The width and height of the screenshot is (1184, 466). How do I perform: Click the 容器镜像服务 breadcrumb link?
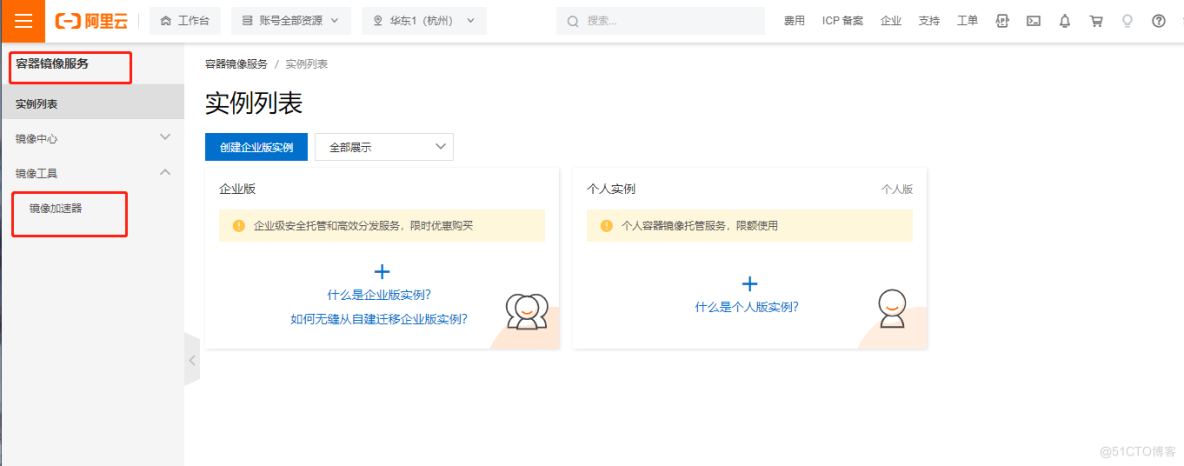pyautogui.click(x=236, y=64)
